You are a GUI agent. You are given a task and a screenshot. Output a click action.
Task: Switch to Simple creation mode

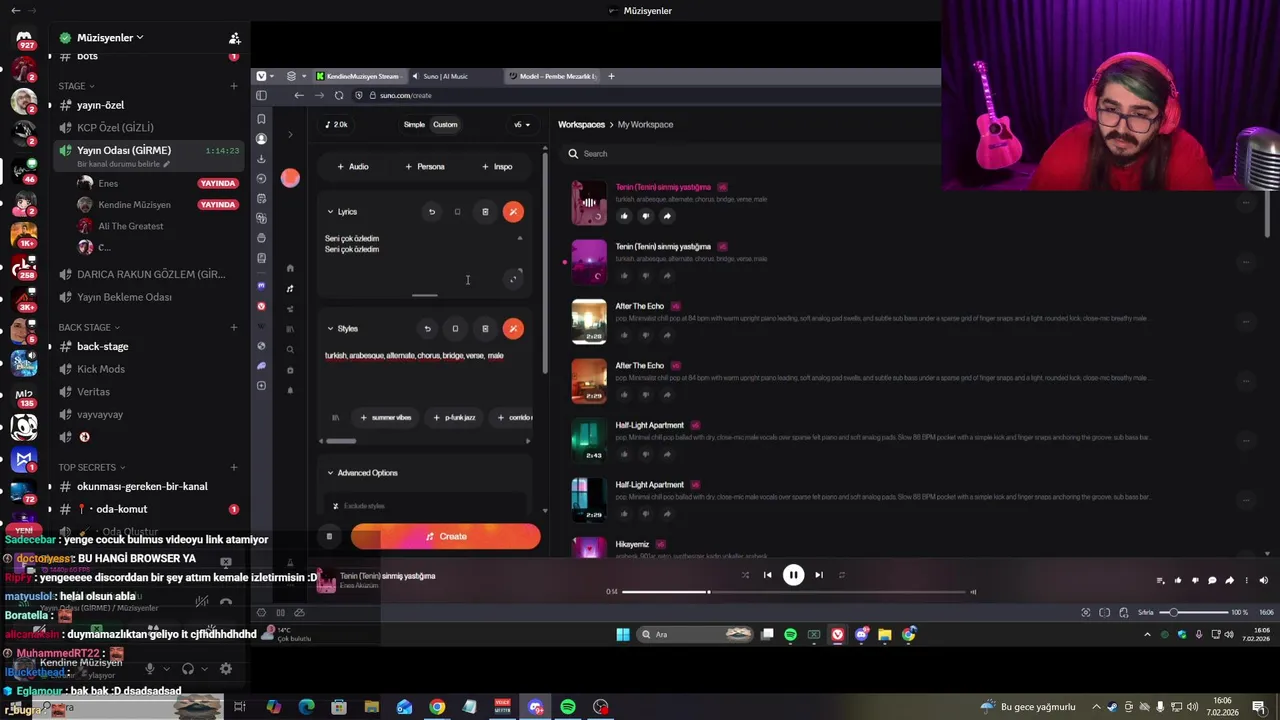414,125
